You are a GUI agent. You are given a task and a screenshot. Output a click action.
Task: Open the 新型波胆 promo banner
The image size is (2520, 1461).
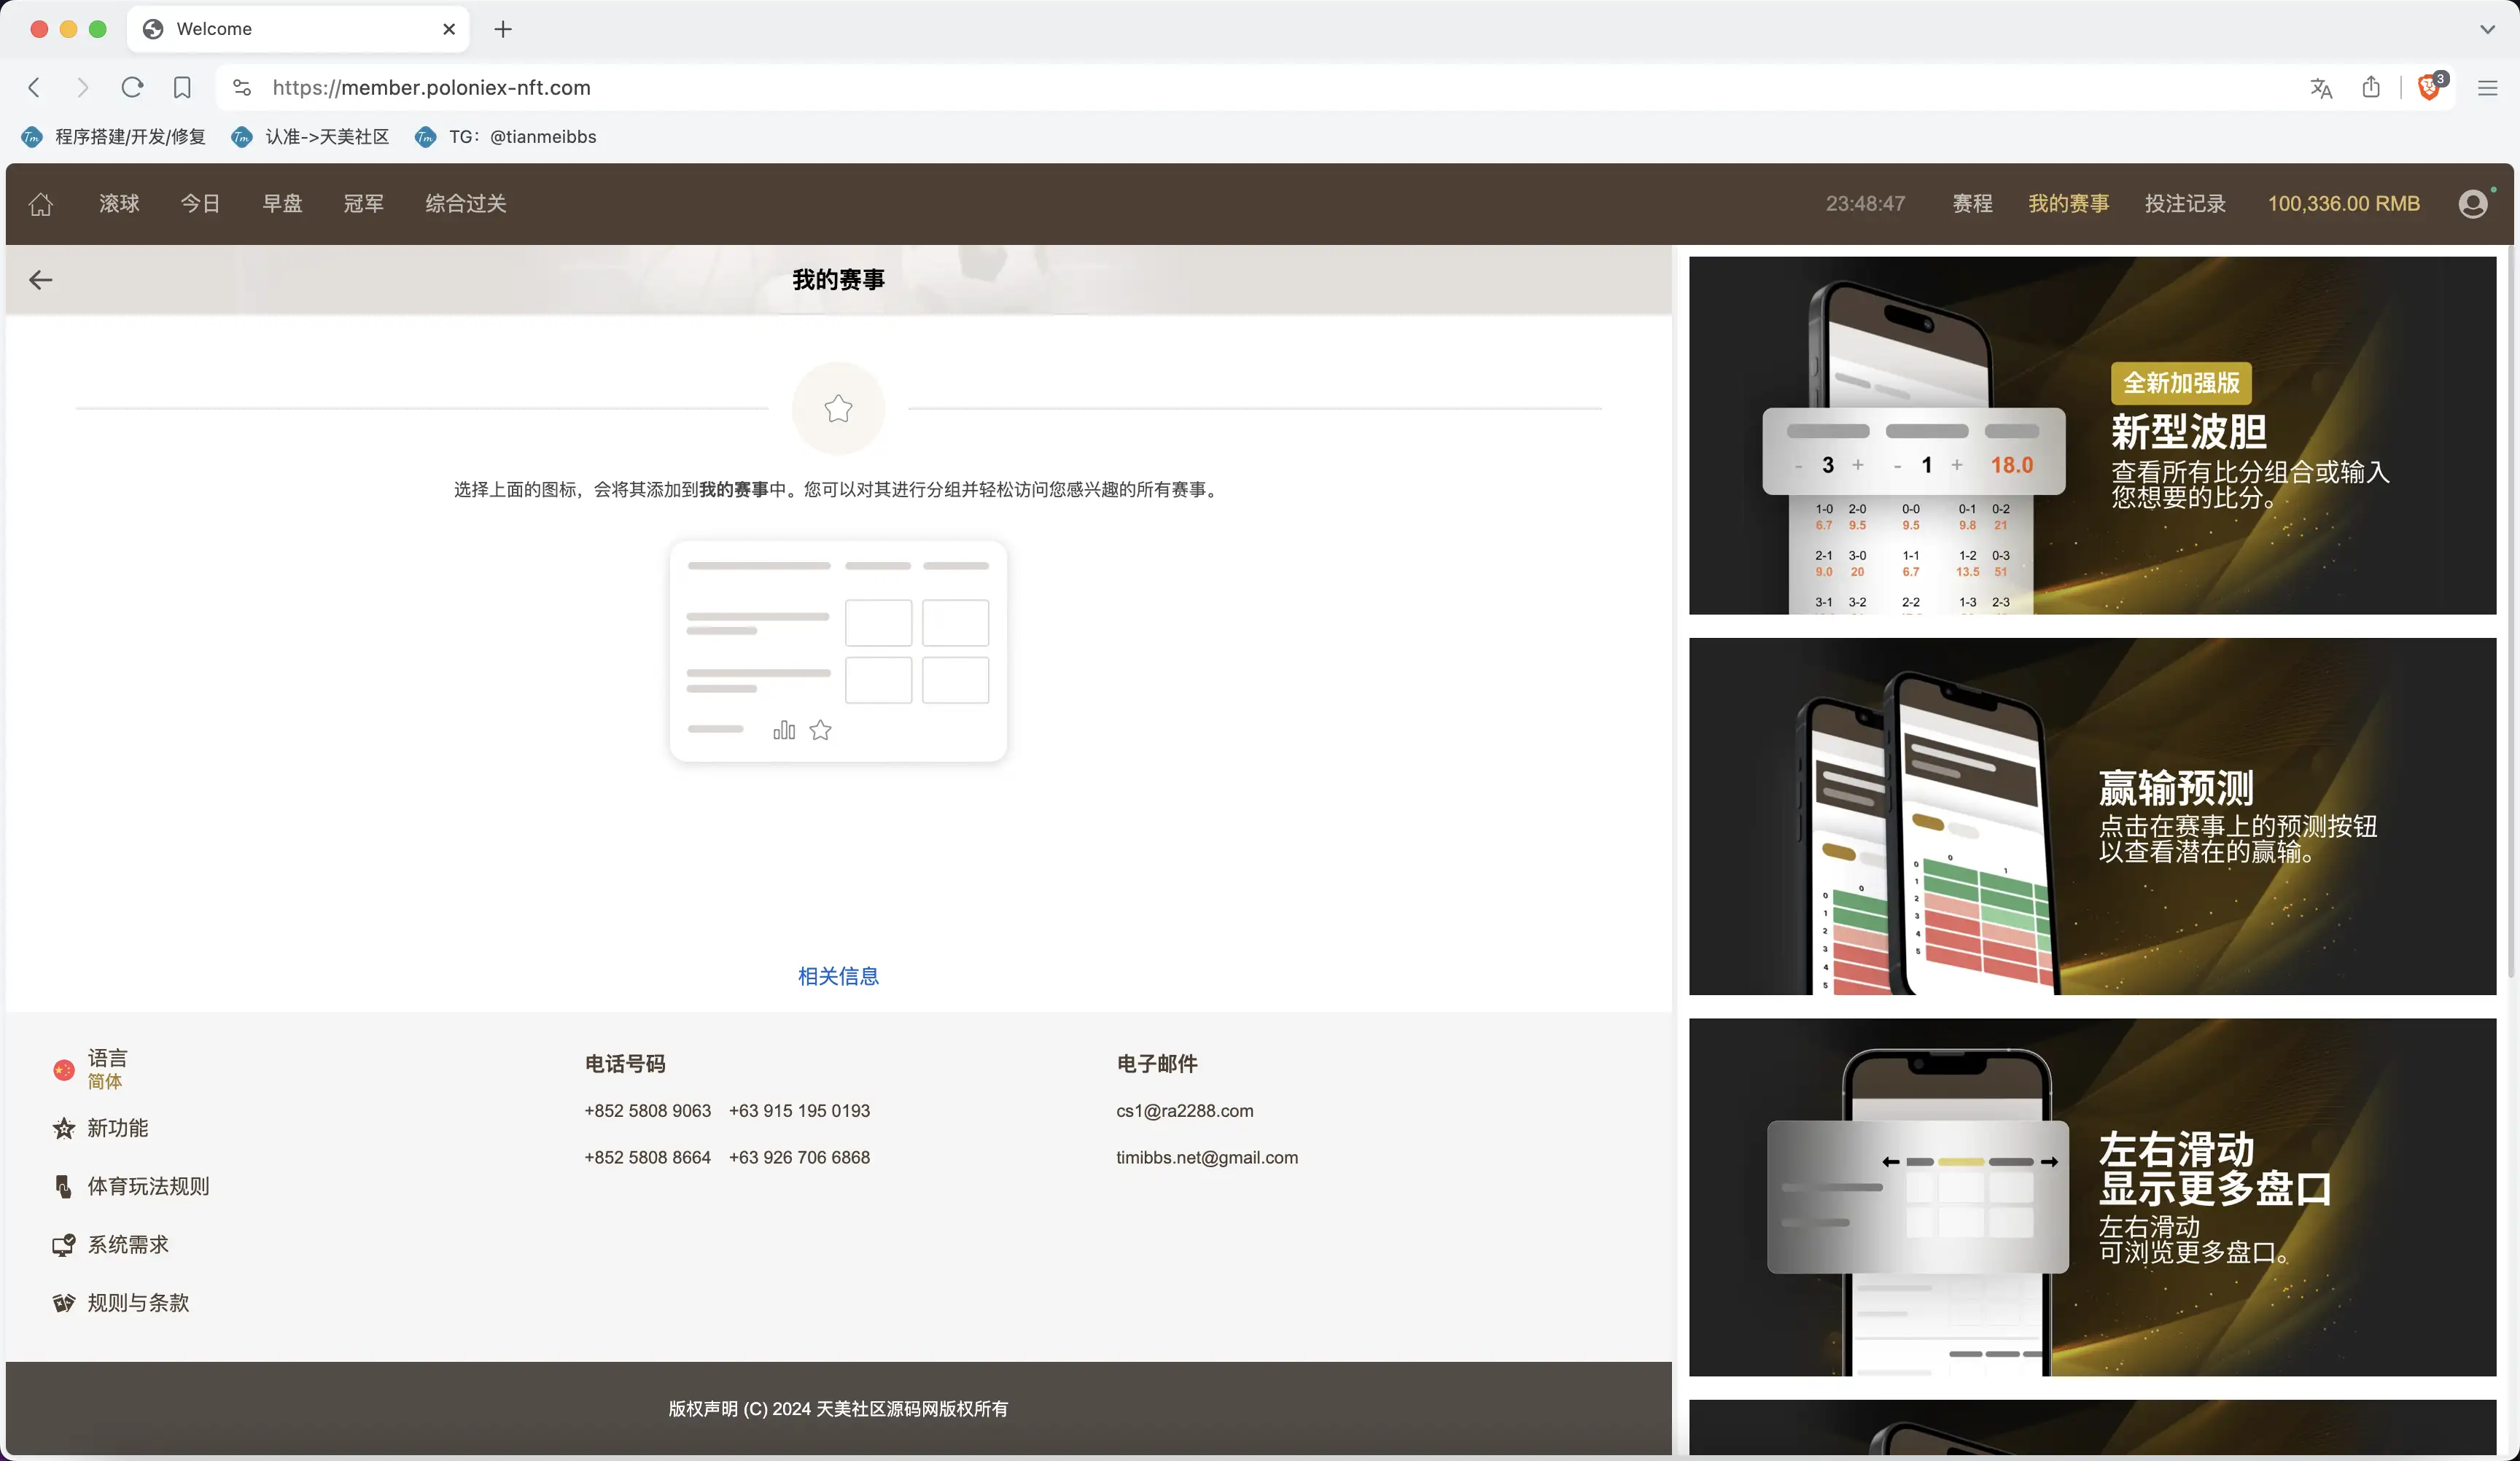[2092, 435]
